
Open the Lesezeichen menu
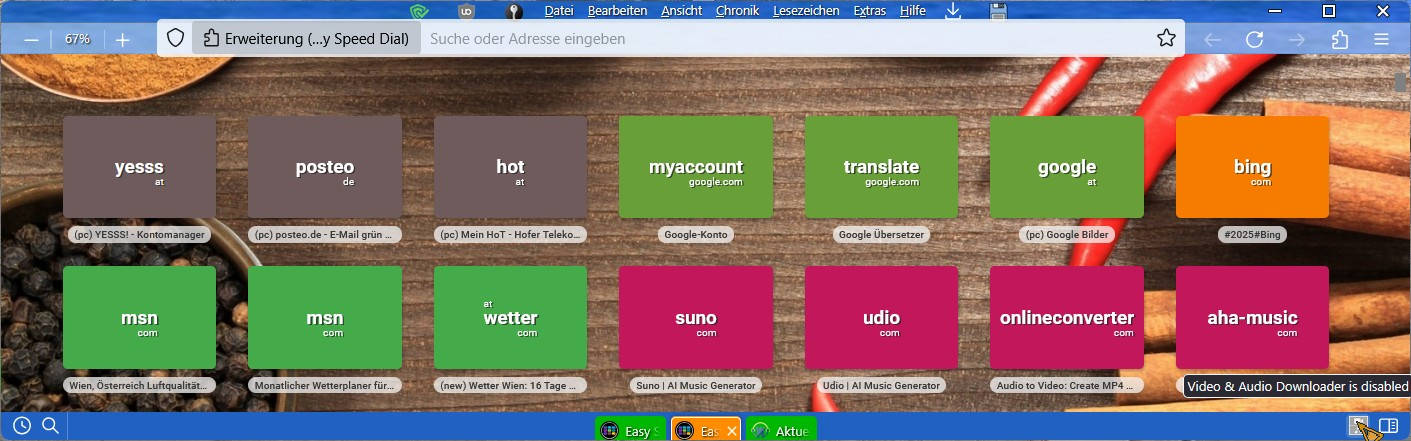(x=807, y=11)
